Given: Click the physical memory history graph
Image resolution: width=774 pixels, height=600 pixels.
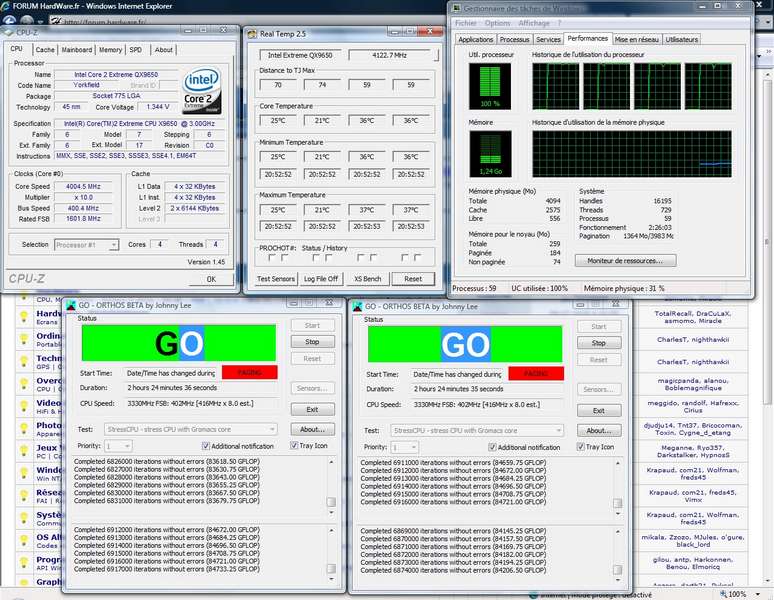Looking at the screenshot, I should point(632,153).
